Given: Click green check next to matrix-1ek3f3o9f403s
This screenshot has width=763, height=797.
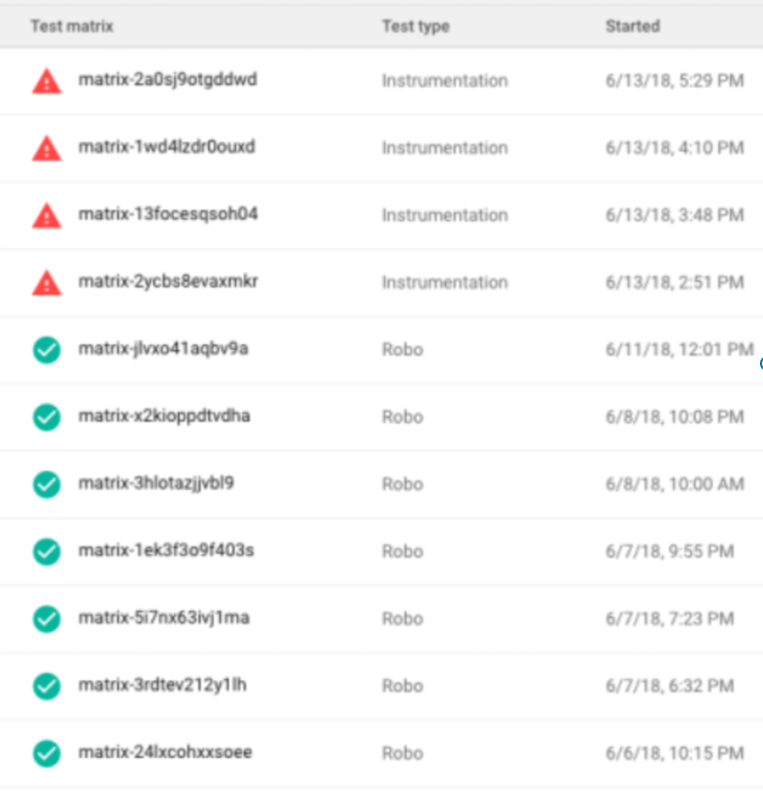Looking at the screenshot, I should click(46, 551).
